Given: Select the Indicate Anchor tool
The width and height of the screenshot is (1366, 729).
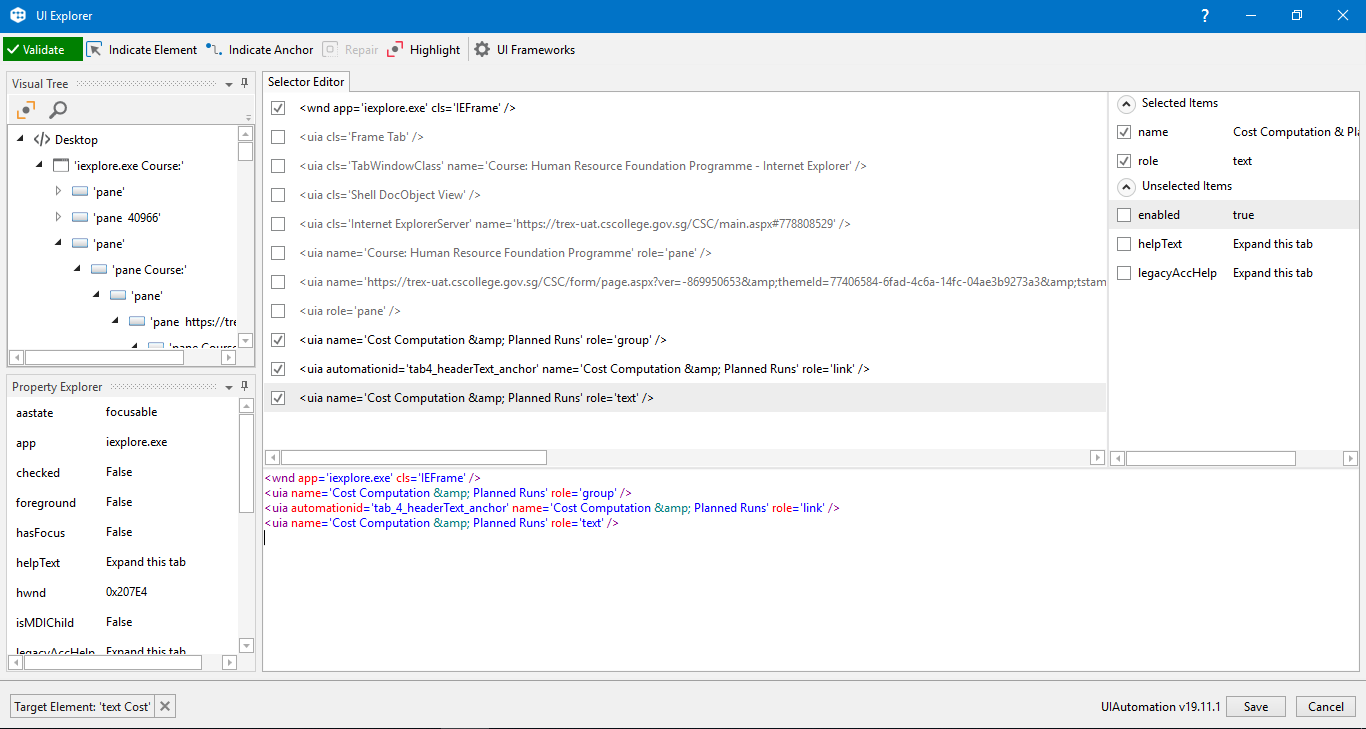Looking at the screenshot, I should pyautogui.click(x=260, y=49).
